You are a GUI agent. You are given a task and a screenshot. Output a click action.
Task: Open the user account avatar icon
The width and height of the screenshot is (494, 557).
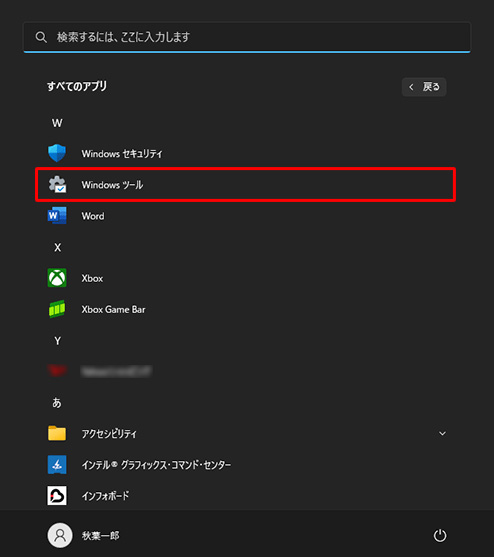pyautogui.click(x=60, y=535)
